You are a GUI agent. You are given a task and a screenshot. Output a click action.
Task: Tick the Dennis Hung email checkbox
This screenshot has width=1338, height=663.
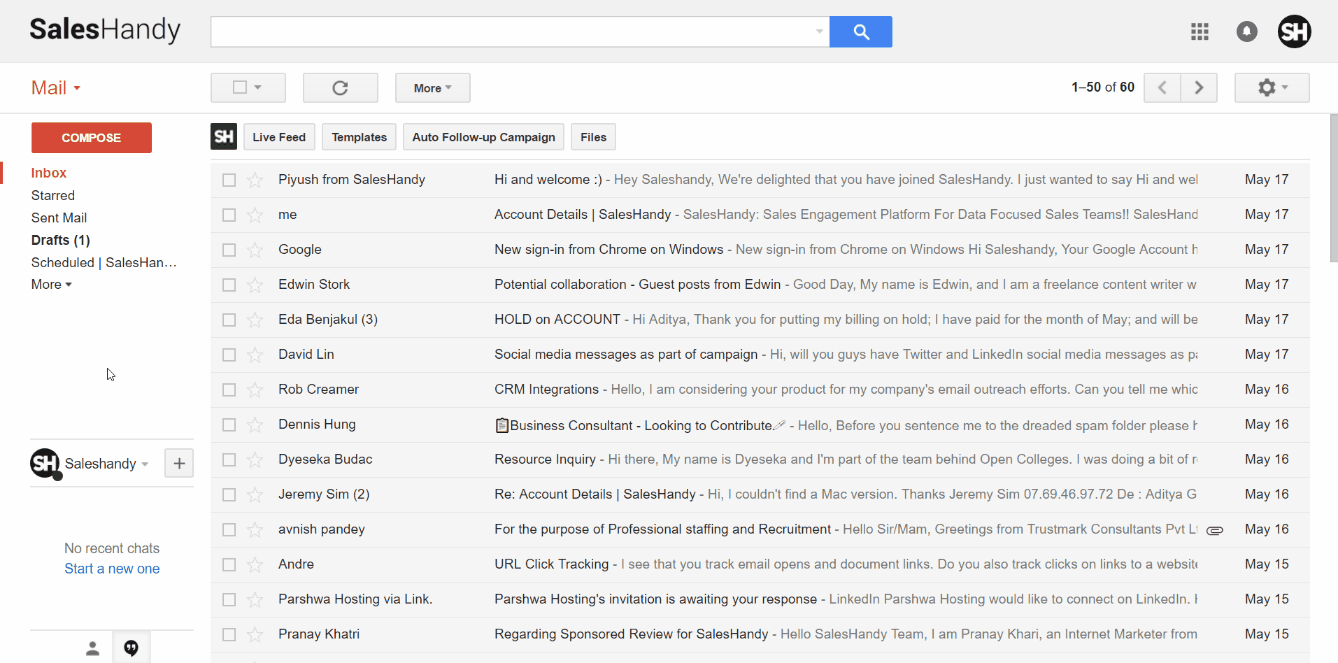coord(229,425)
